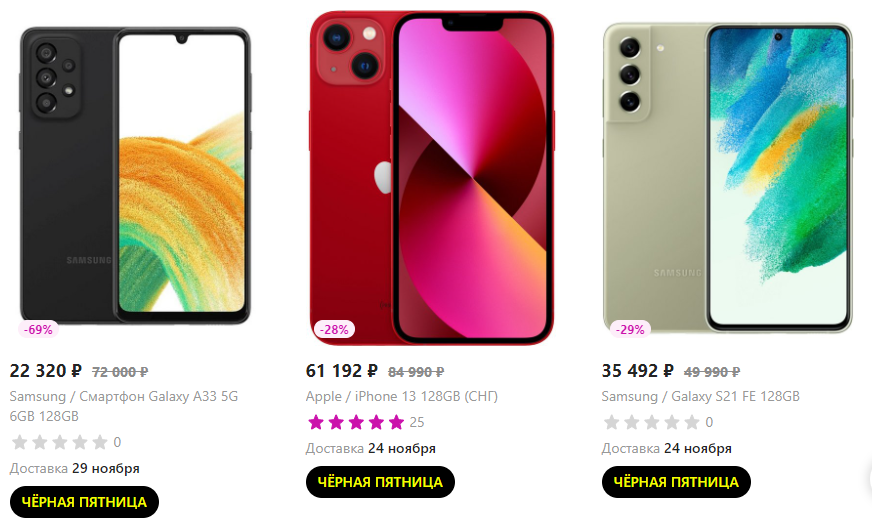The width and height of the screenshot is (872, 527).
Task: Click the 35 492 ₽ price
Action: (637, 371)
